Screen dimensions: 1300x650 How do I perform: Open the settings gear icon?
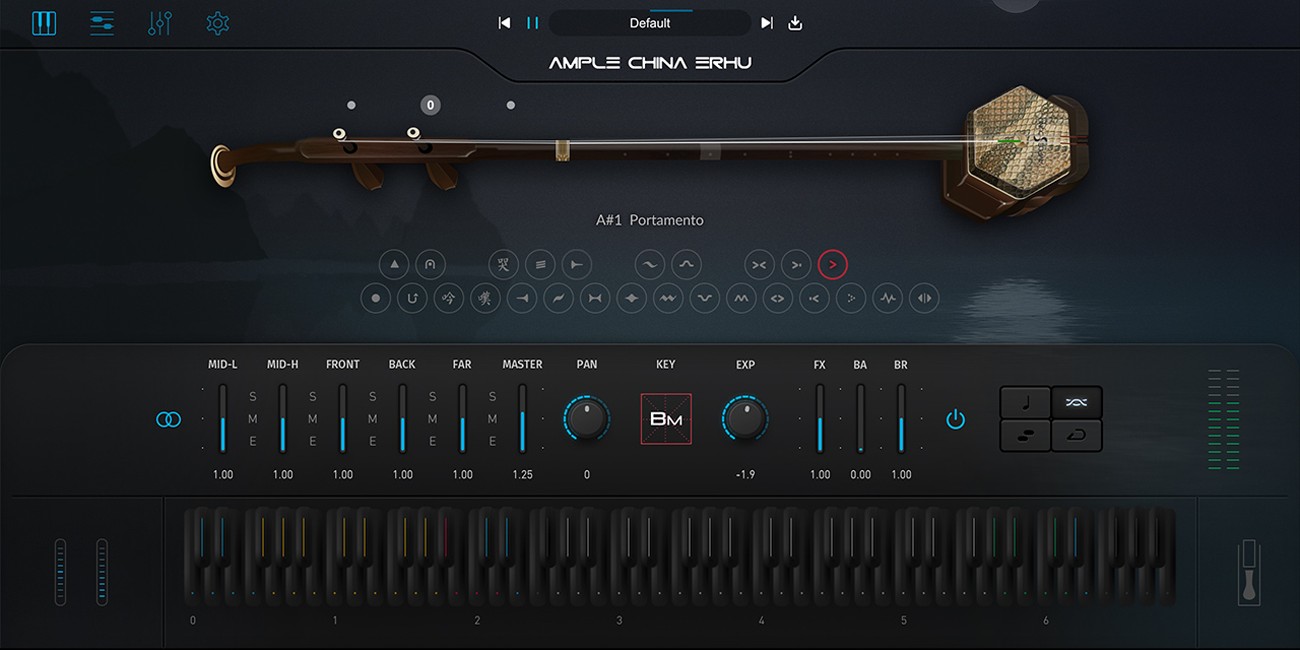click(x=217, y=23)
